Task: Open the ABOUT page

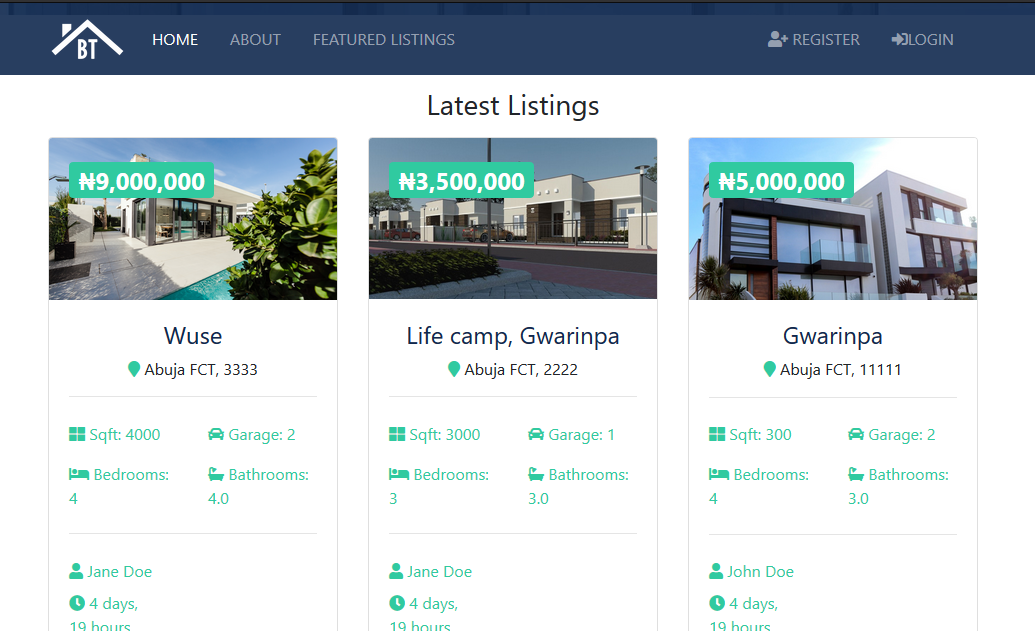Action: pos(255,39)
